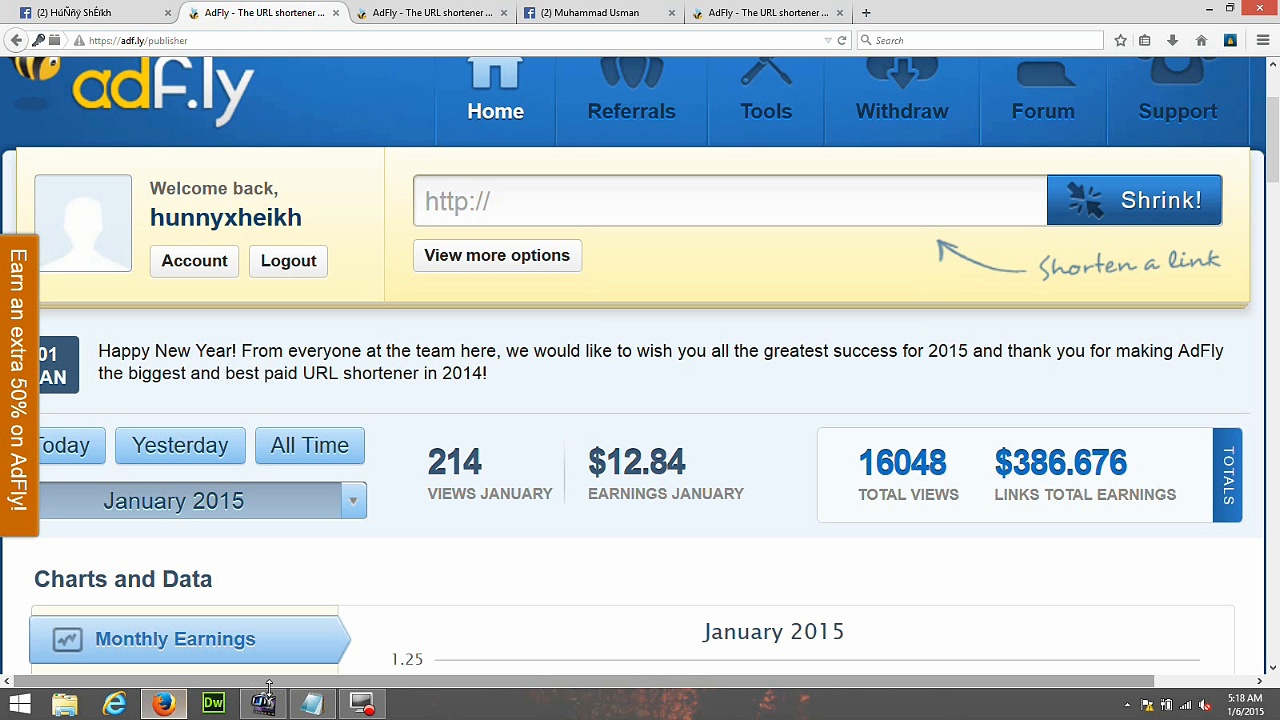
Task: Open the Account settings button
Action: (x=194, y=261)
